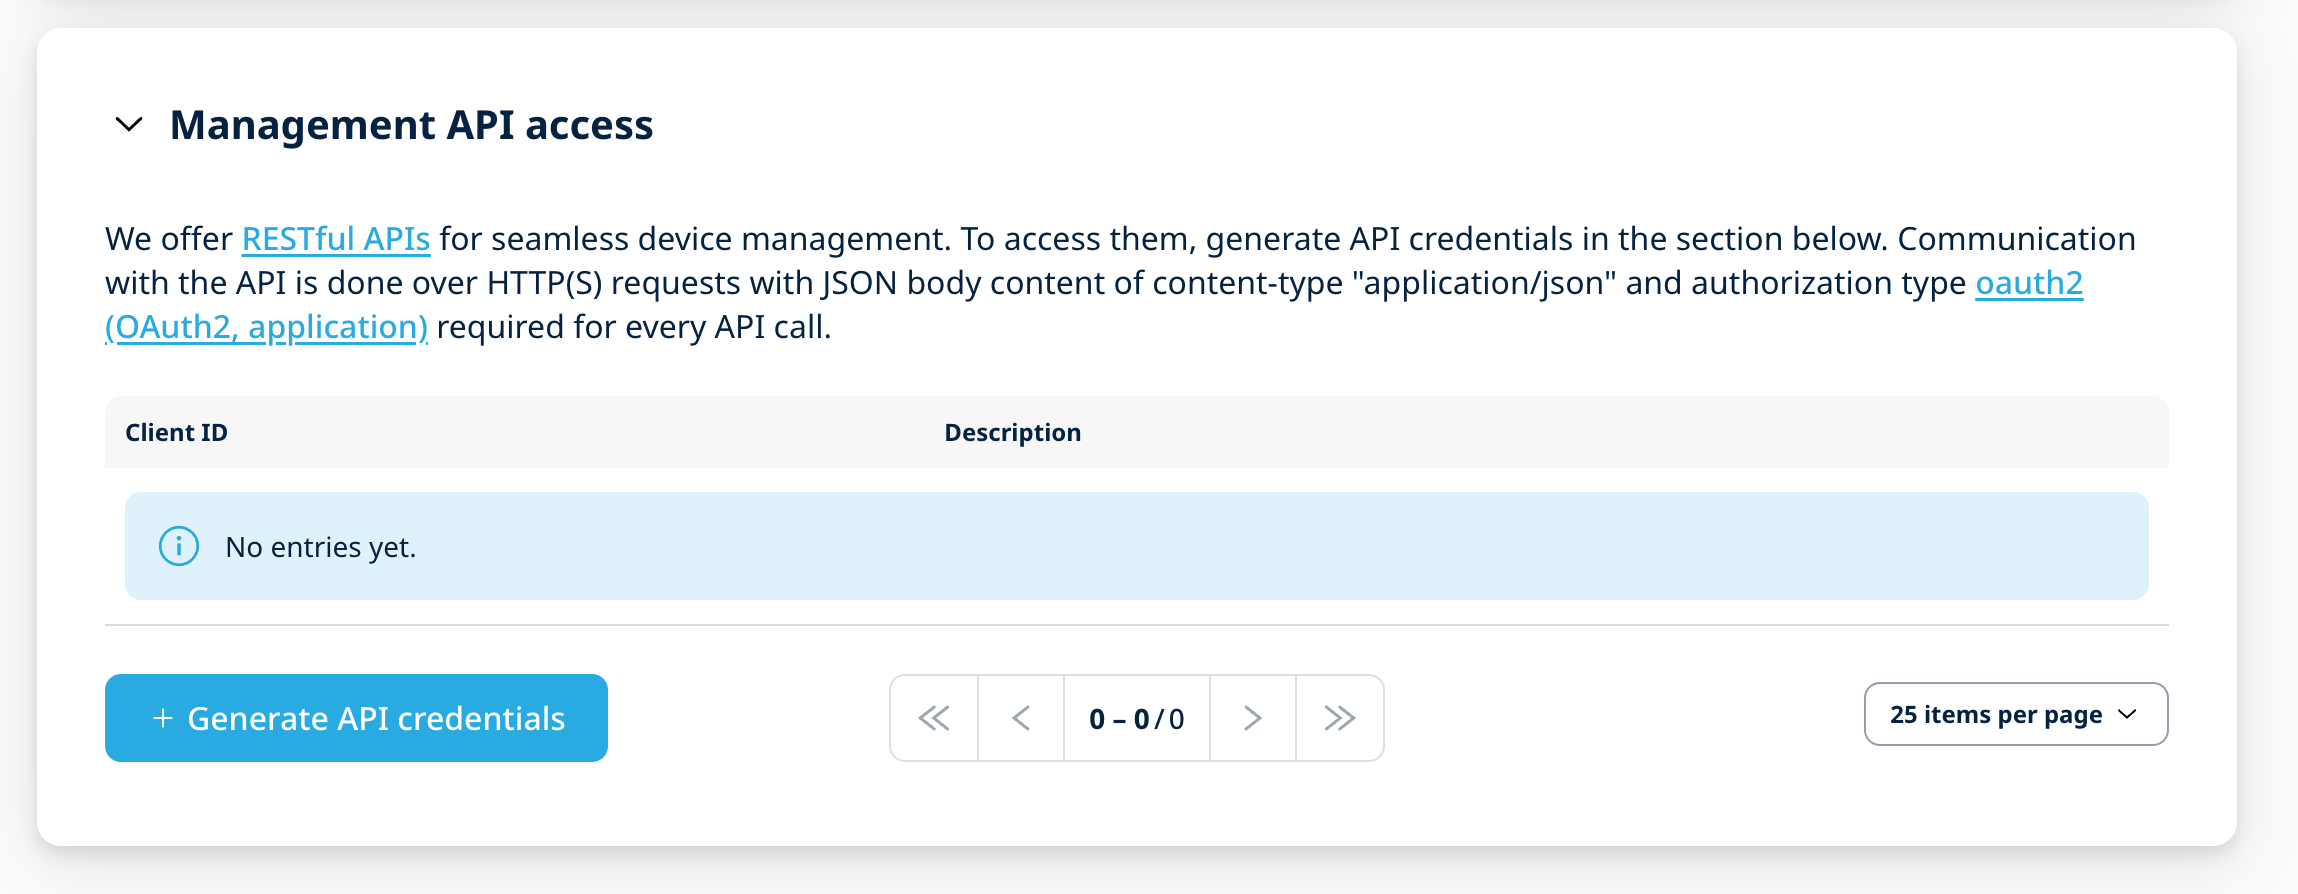Click the info icon beside No entries yet
Viewport: 2298px width, 894px height.
point(179,546)
